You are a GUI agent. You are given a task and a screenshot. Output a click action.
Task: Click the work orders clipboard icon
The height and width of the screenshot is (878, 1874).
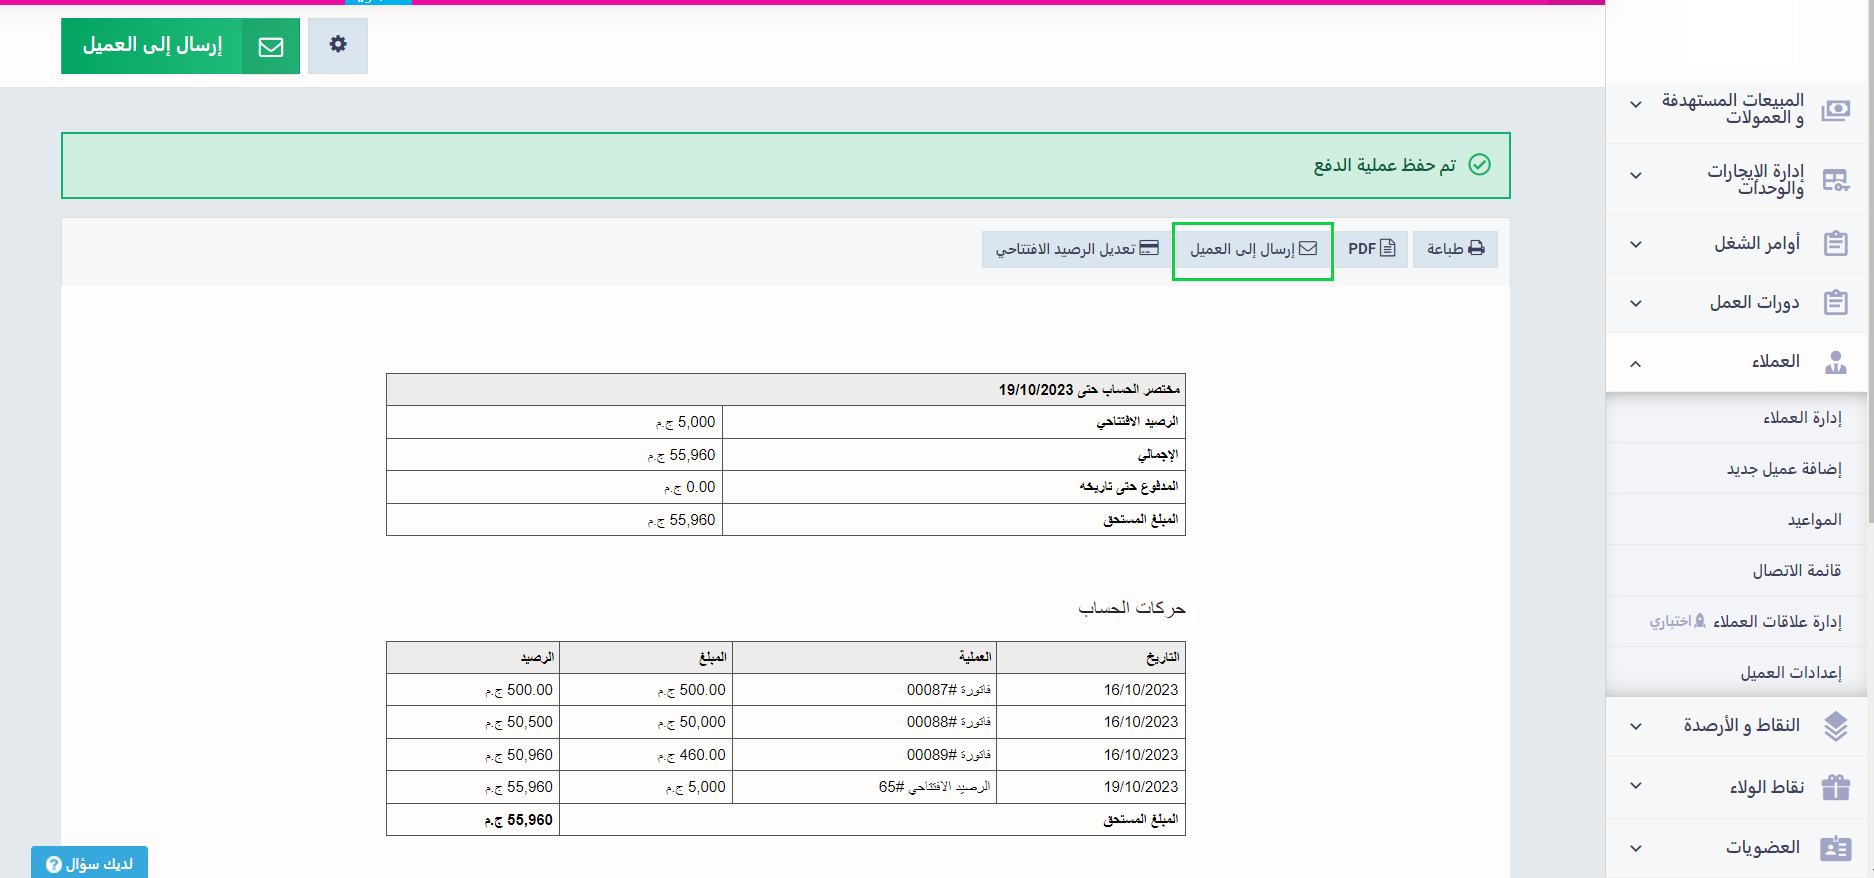coord(1835,244)
